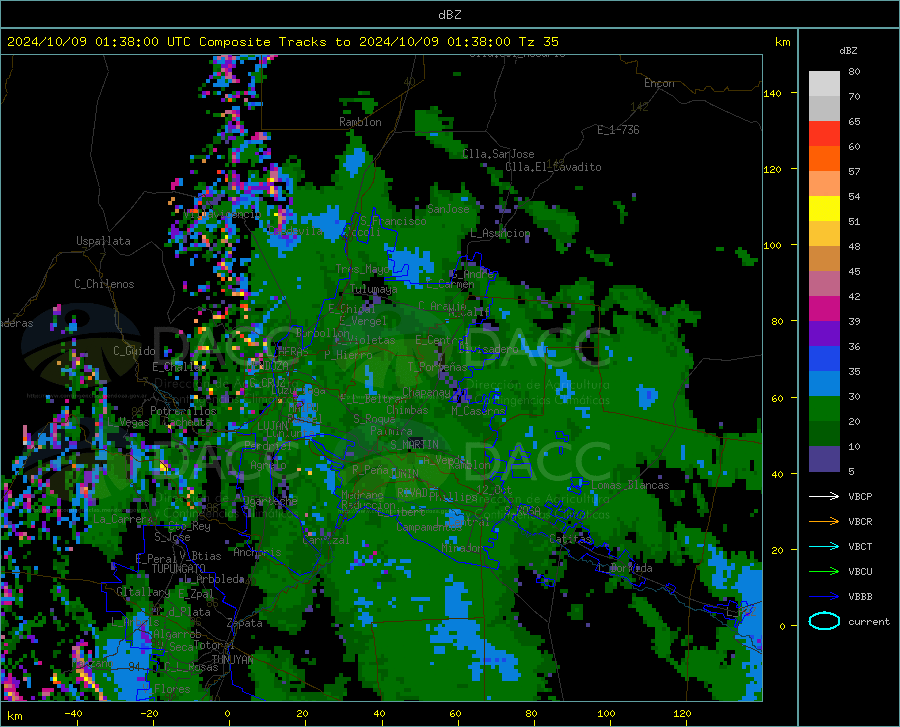
Task: Select the bright green 30 dBZ color swatch
Action: [x=824, y=409]
